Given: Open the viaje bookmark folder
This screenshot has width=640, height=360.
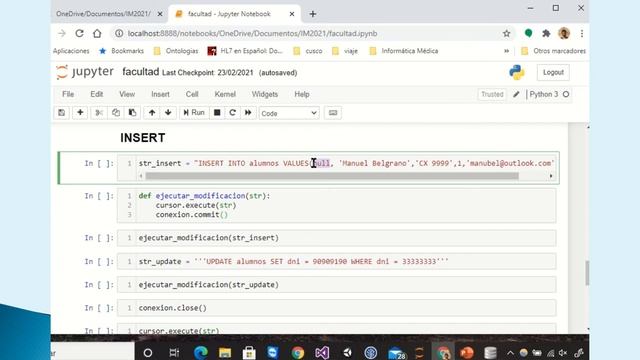Looking at the screenshot, I should tap(345, 51).
